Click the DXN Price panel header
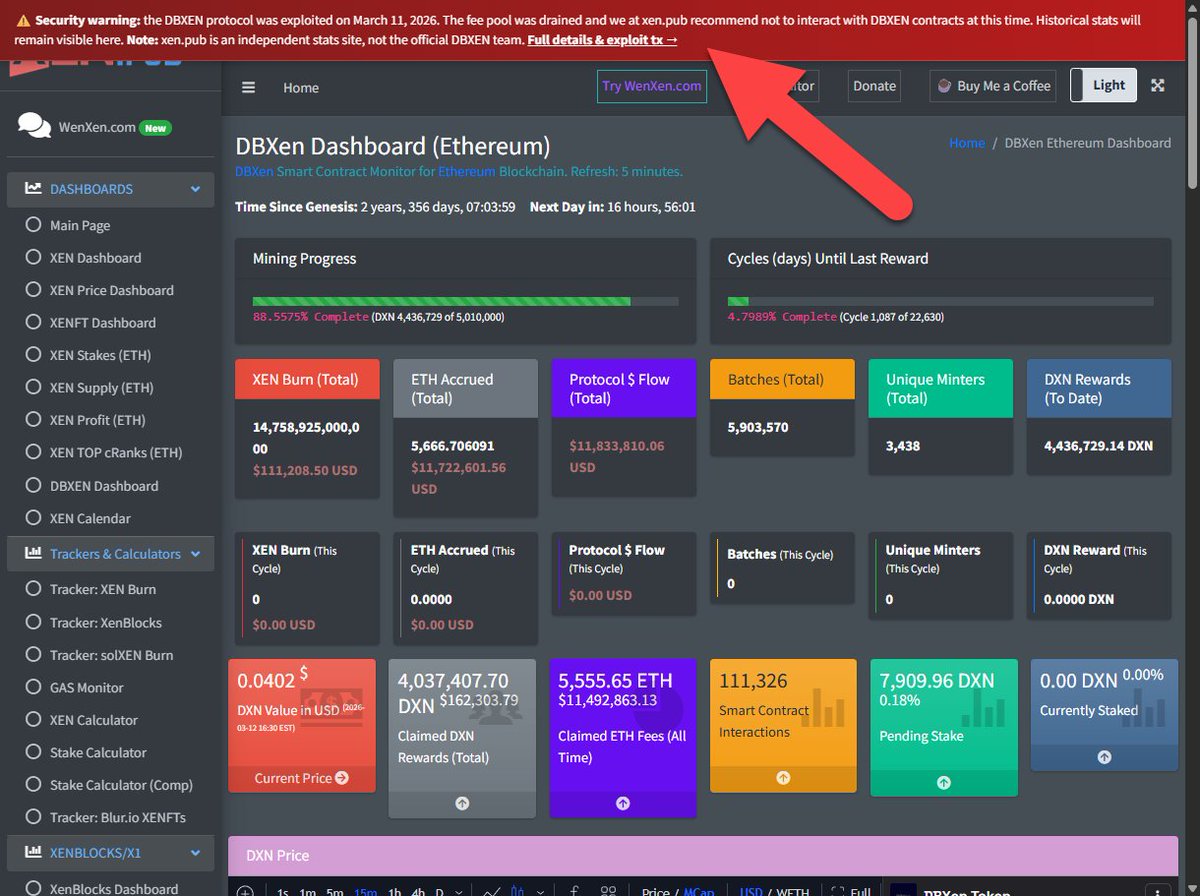Image resolution: width=1200 pixels, height=896 pixels. 703,855
